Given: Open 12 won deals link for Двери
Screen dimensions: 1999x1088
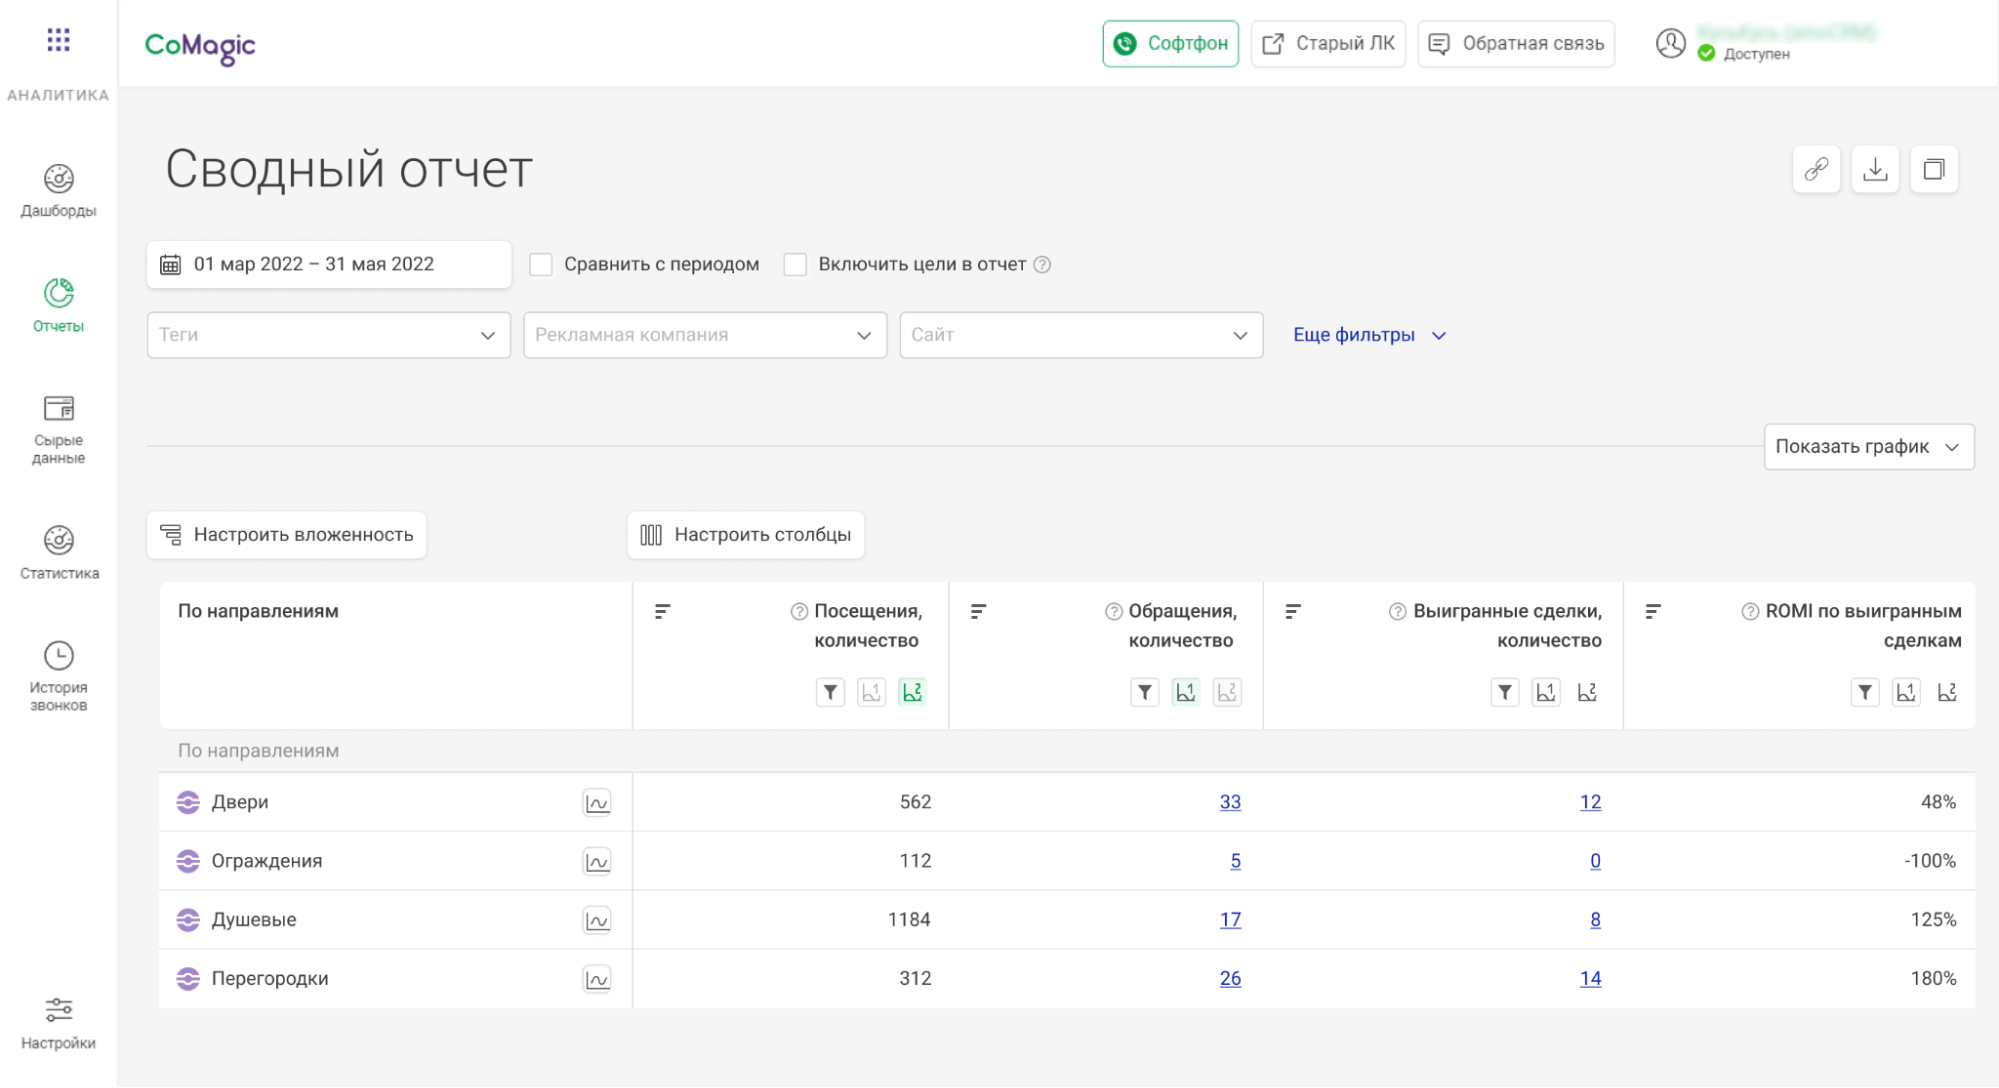Looking at the screenshot, I should pyautogui.click(x=1590, y=802).
